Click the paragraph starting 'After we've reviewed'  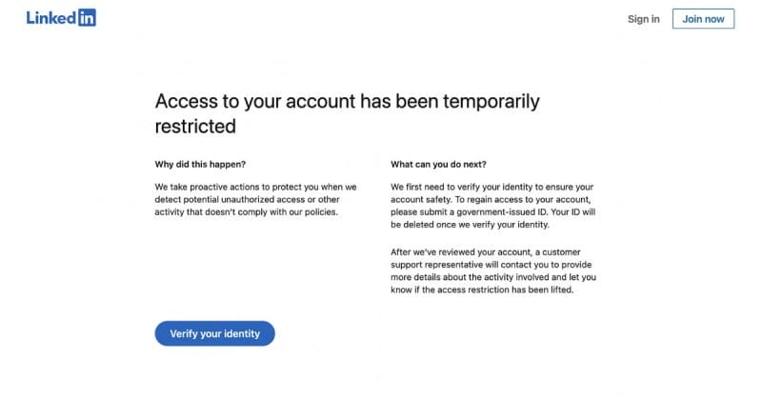[492, 271]
